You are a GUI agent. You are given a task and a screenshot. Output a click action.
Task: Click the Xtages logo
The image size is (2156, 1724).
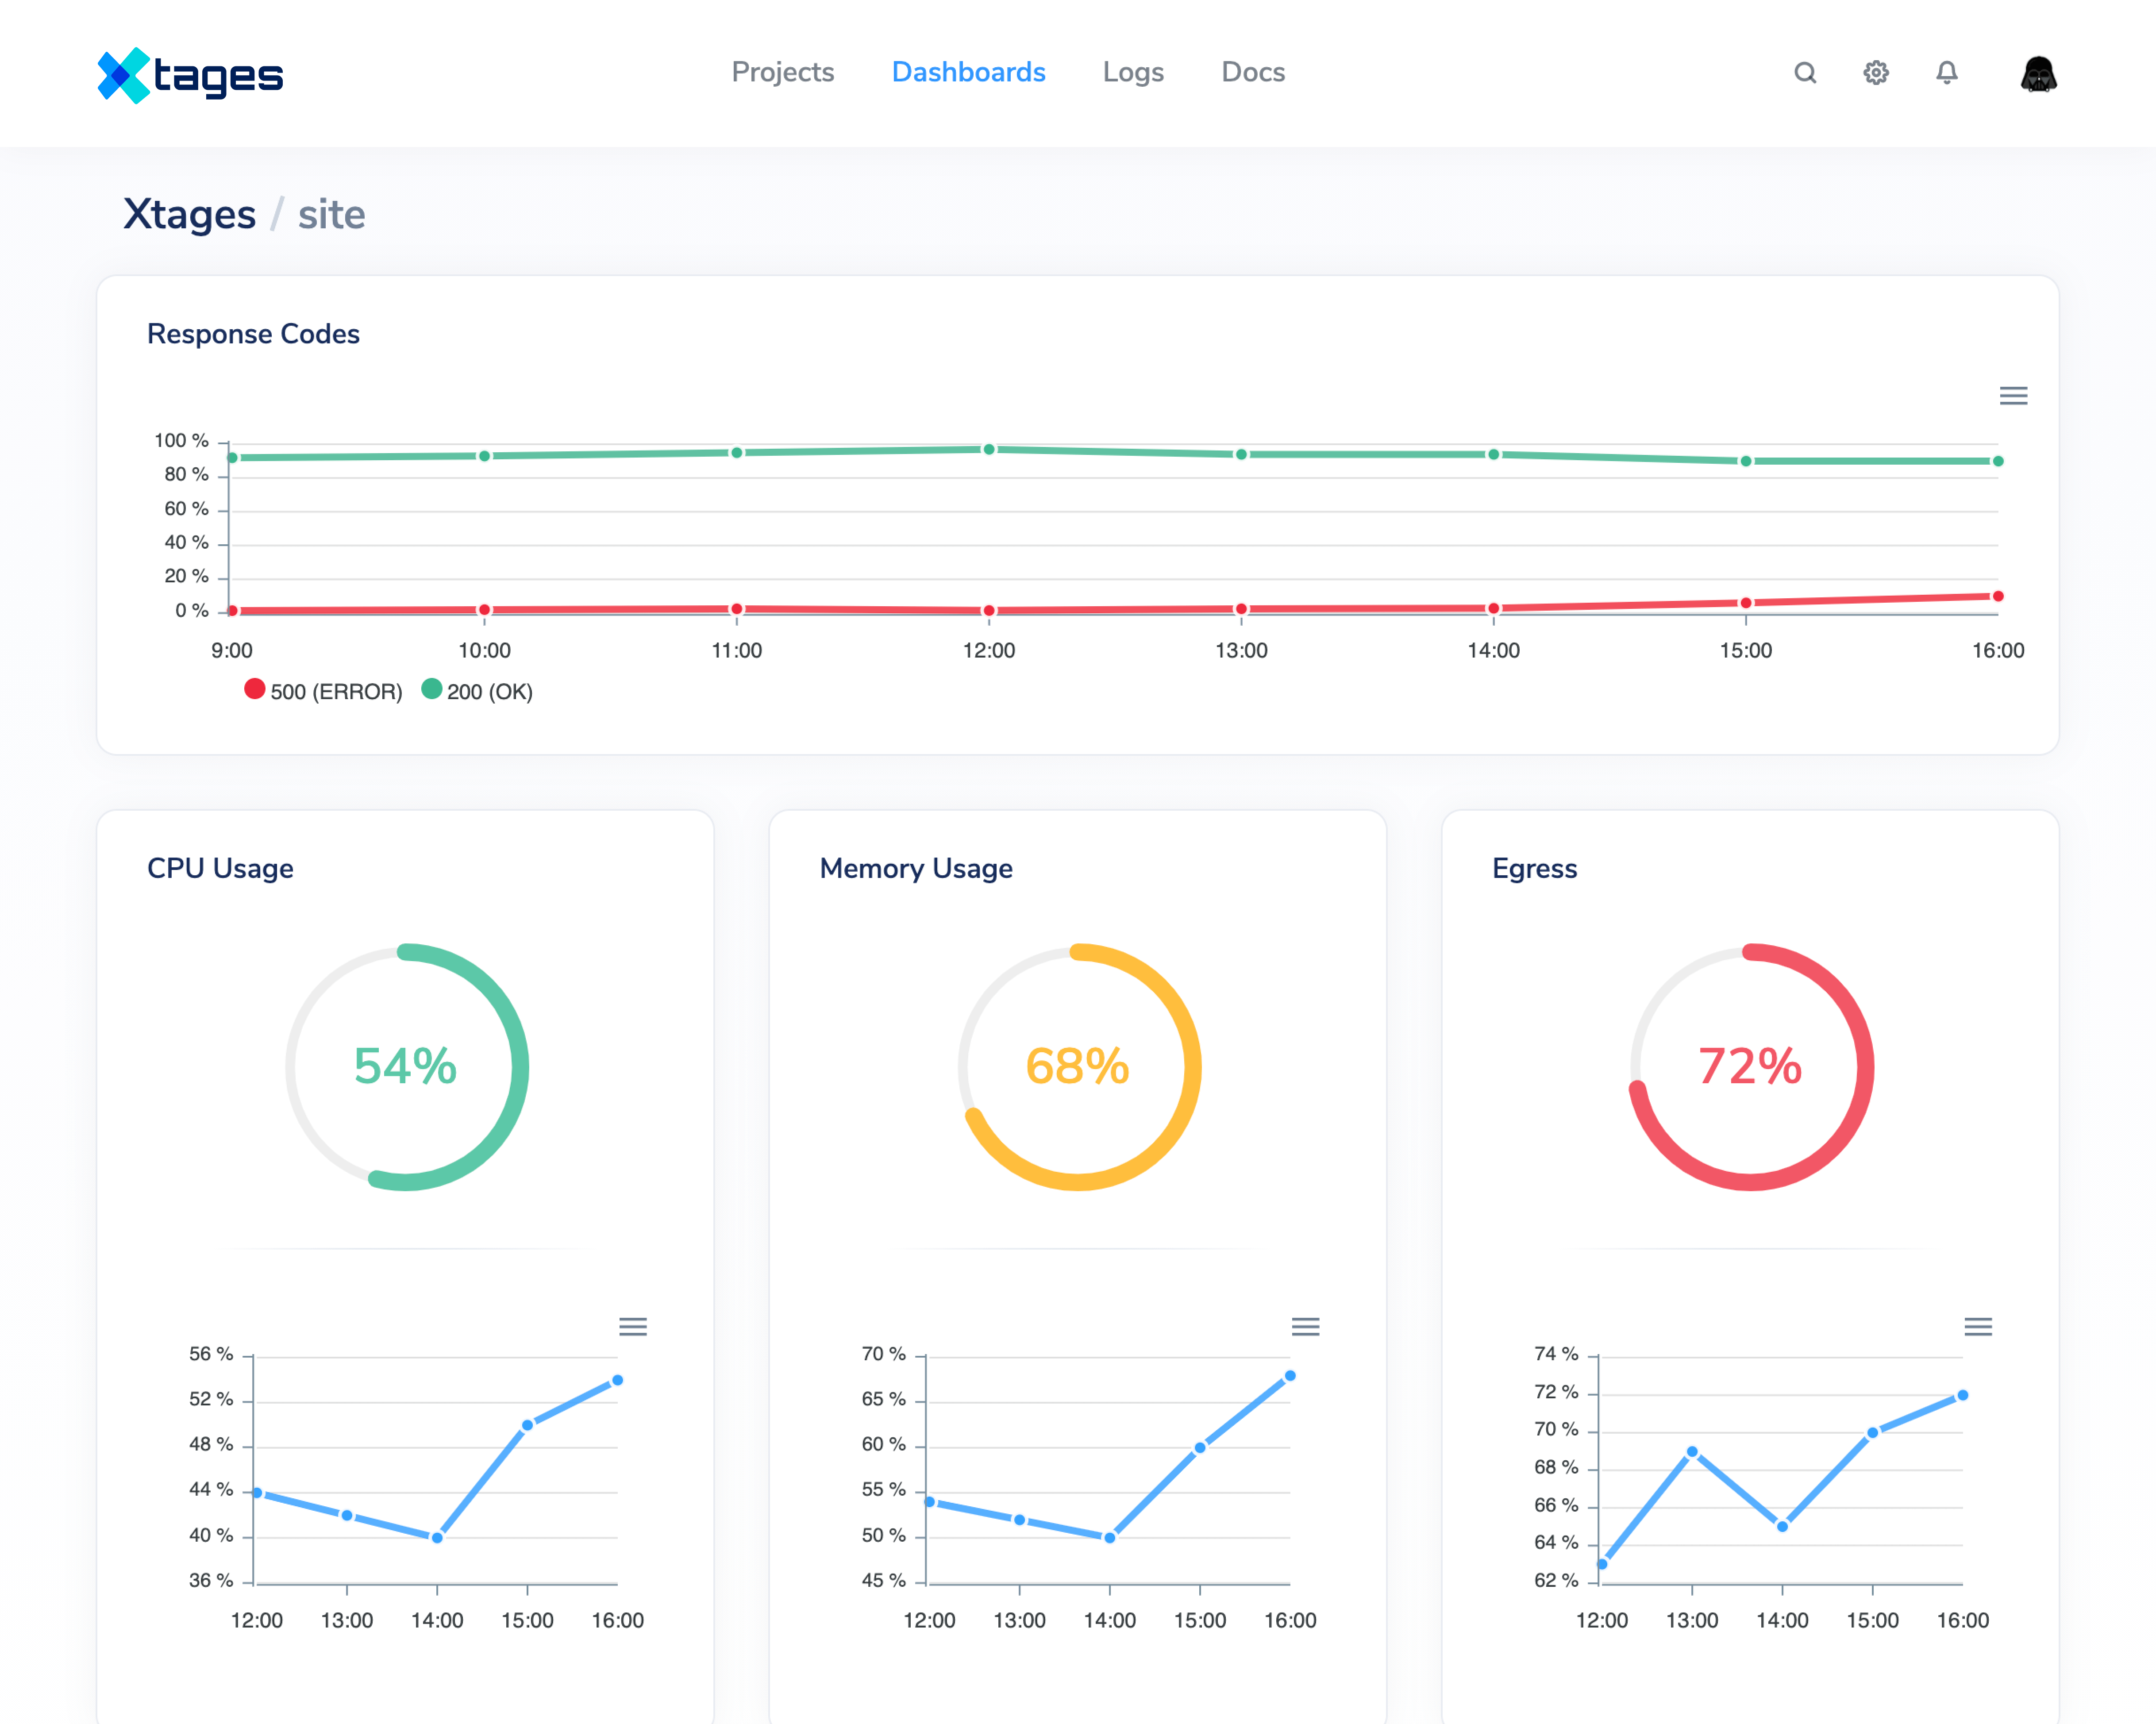(x=190, y=75)
